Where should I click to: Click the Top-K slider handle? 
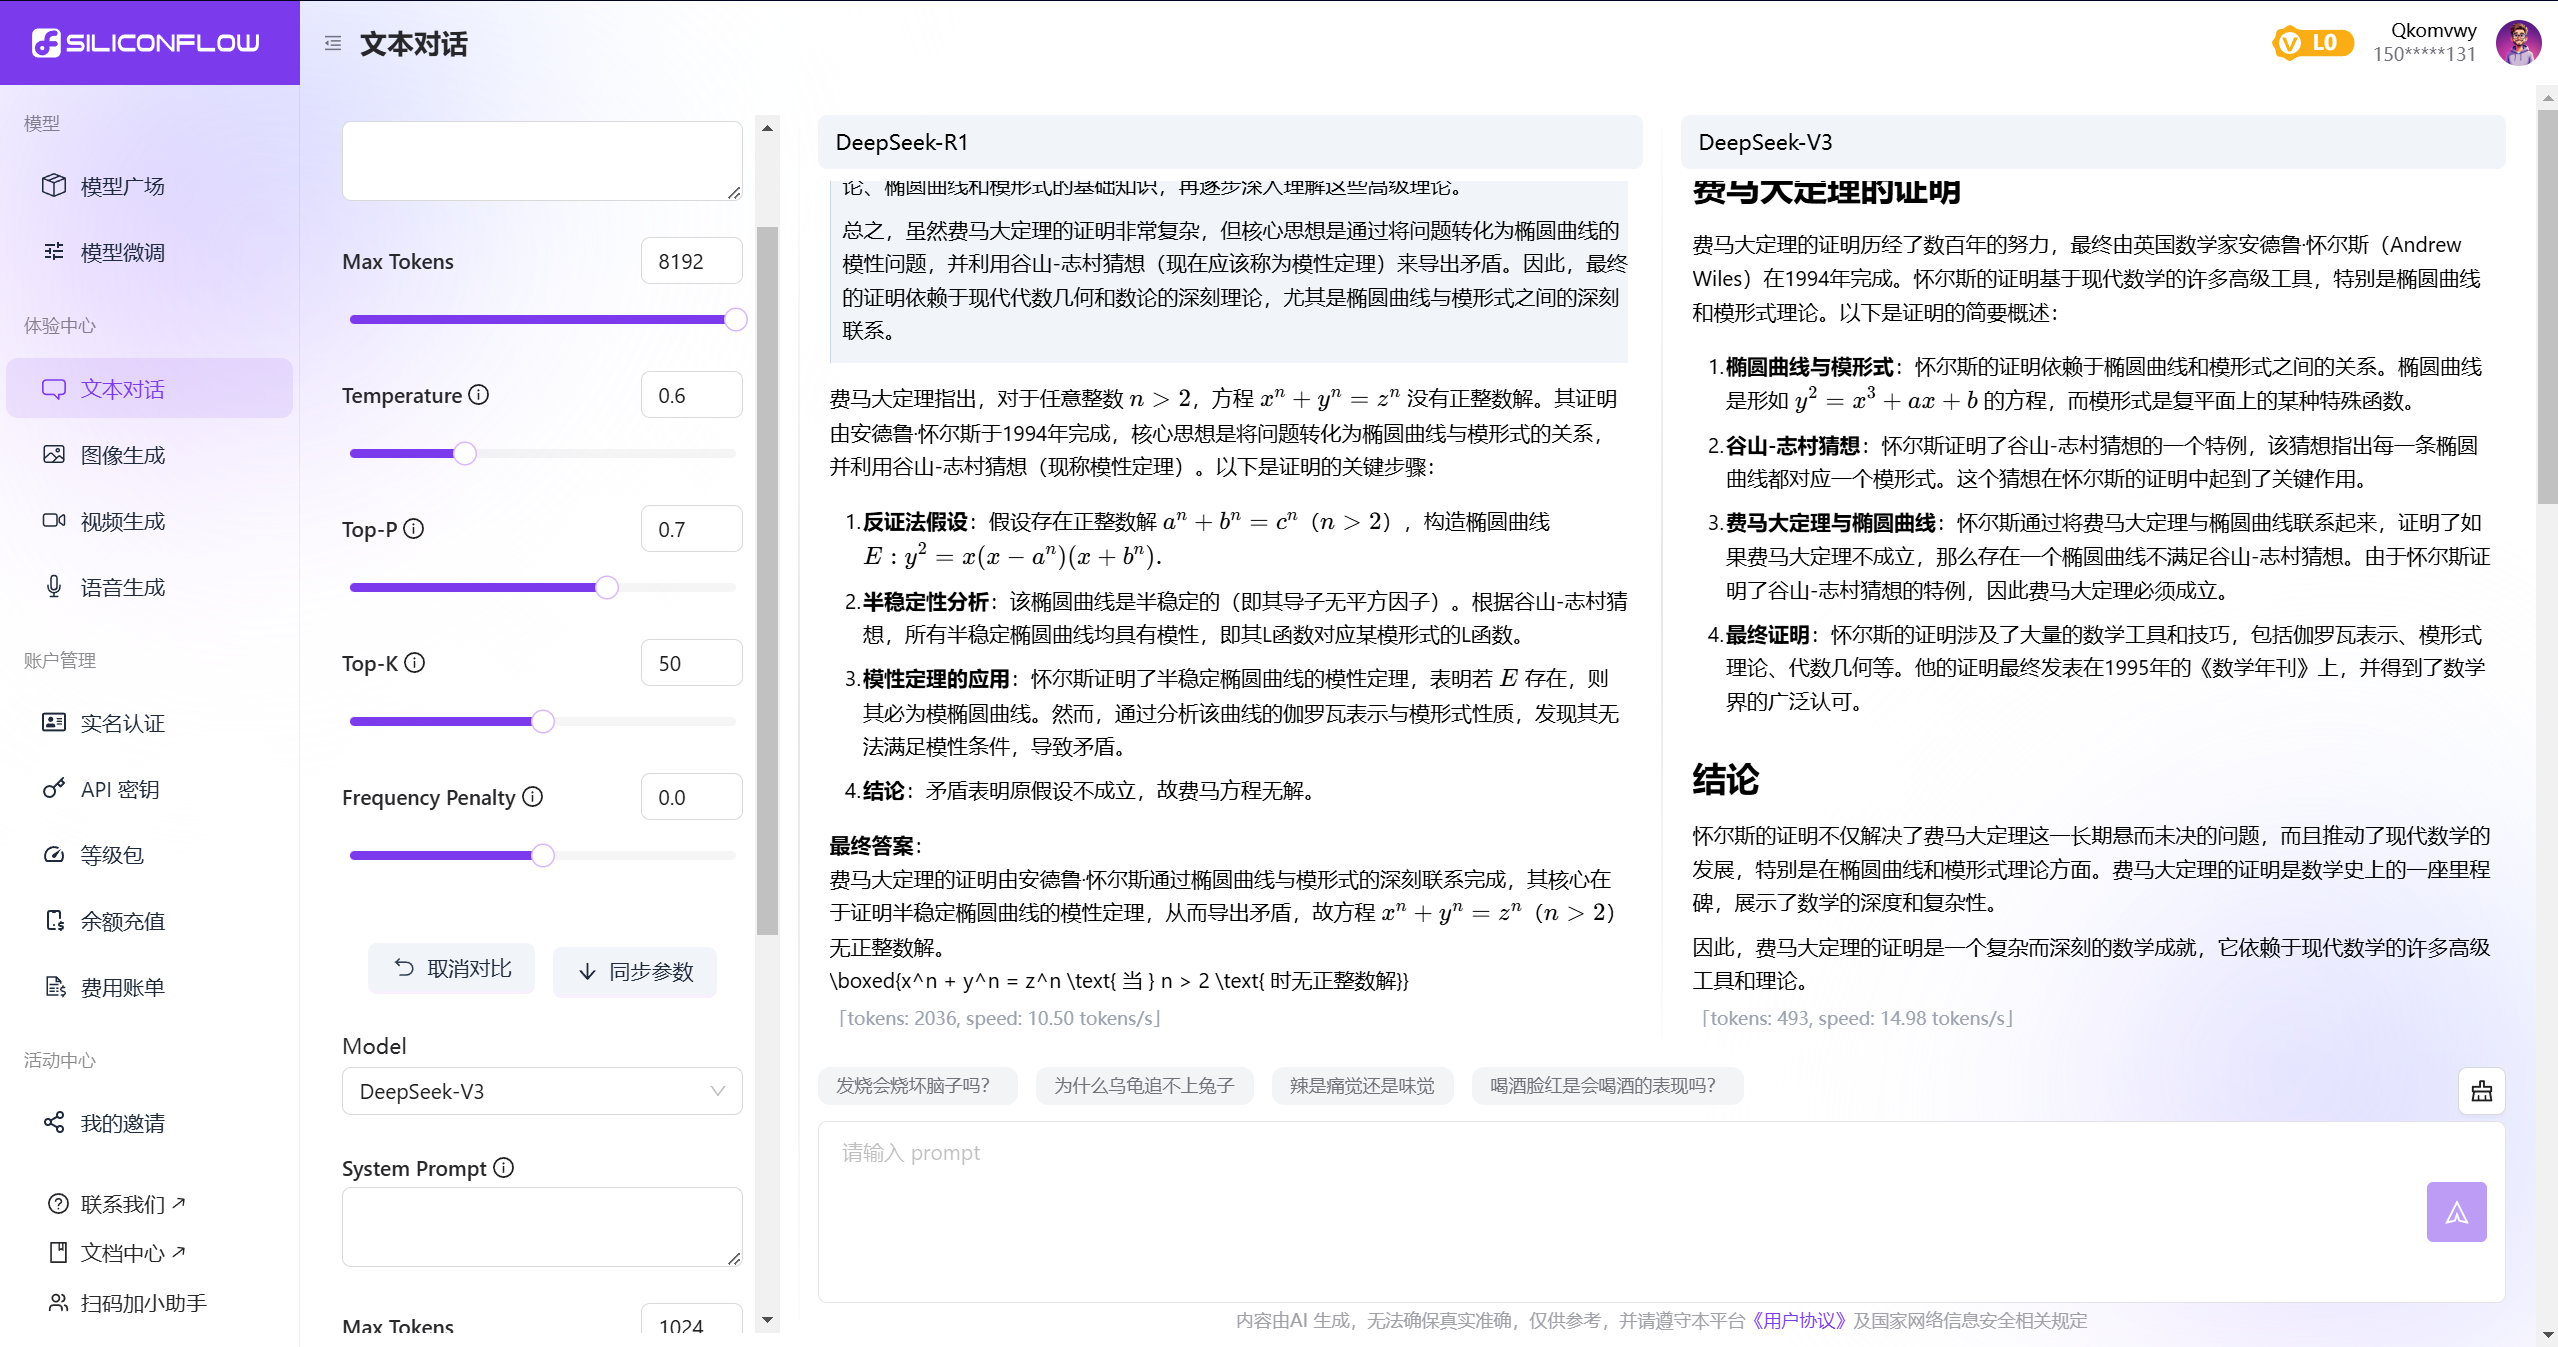pos(543,722)
